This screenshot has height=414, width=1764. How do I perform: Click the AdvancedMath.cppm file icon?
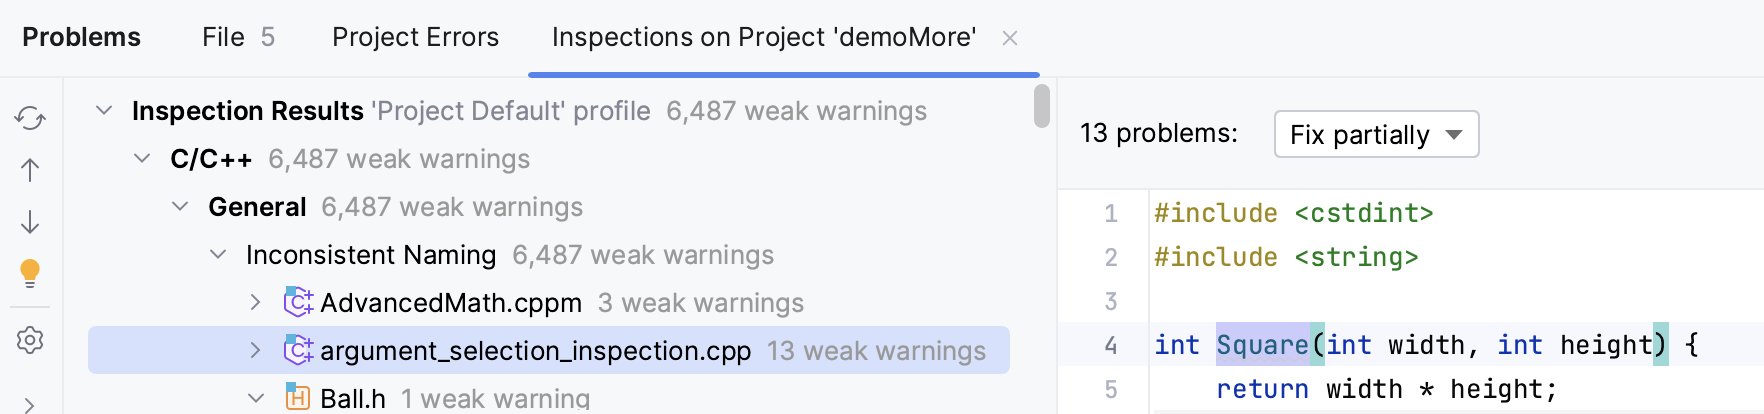(298, 302)
